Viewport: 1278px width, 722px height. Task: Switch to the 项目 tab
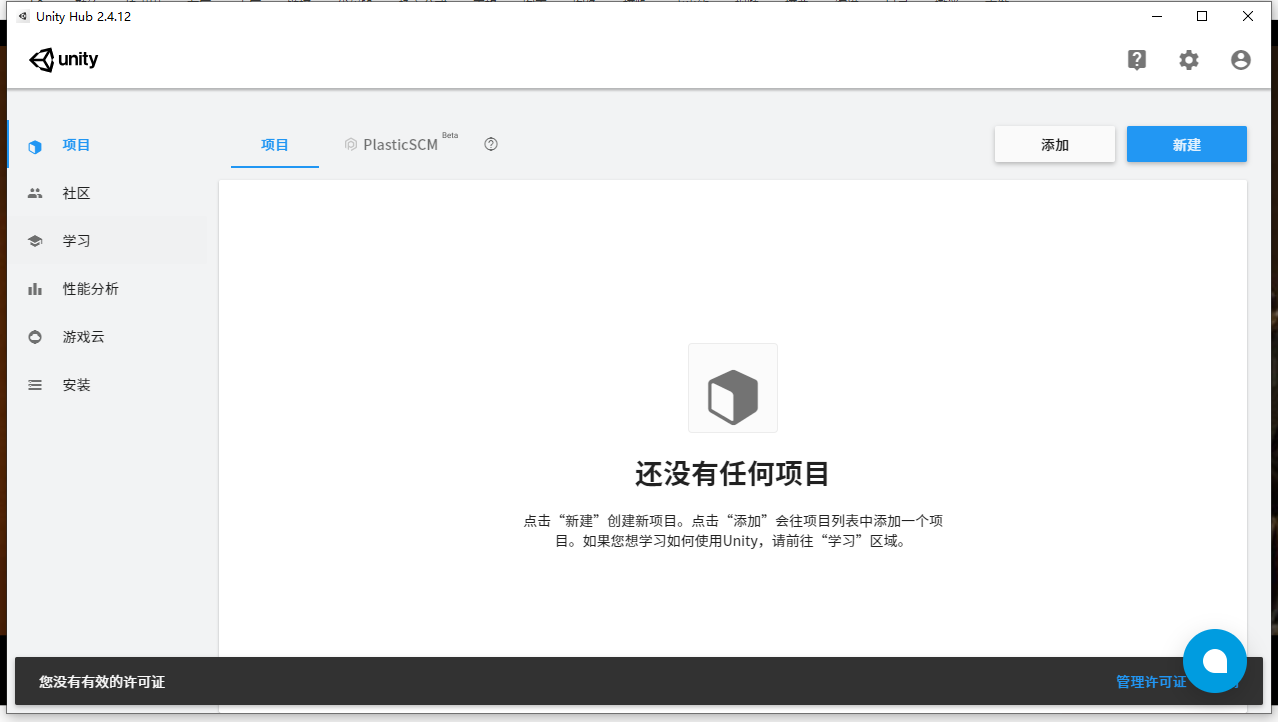pyautogui.click(x=275, y=145)
